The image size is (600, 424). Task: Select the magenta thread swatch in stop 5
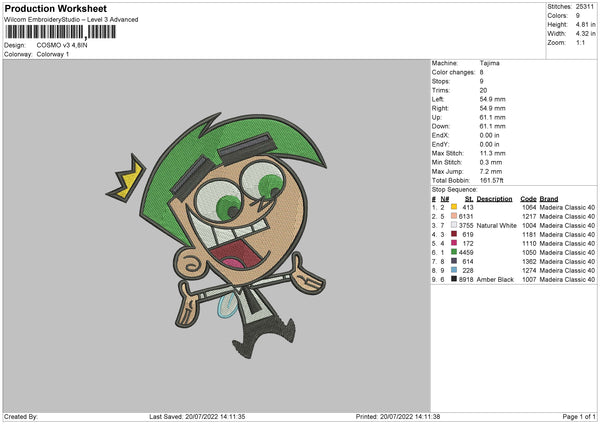pos(454,243)
